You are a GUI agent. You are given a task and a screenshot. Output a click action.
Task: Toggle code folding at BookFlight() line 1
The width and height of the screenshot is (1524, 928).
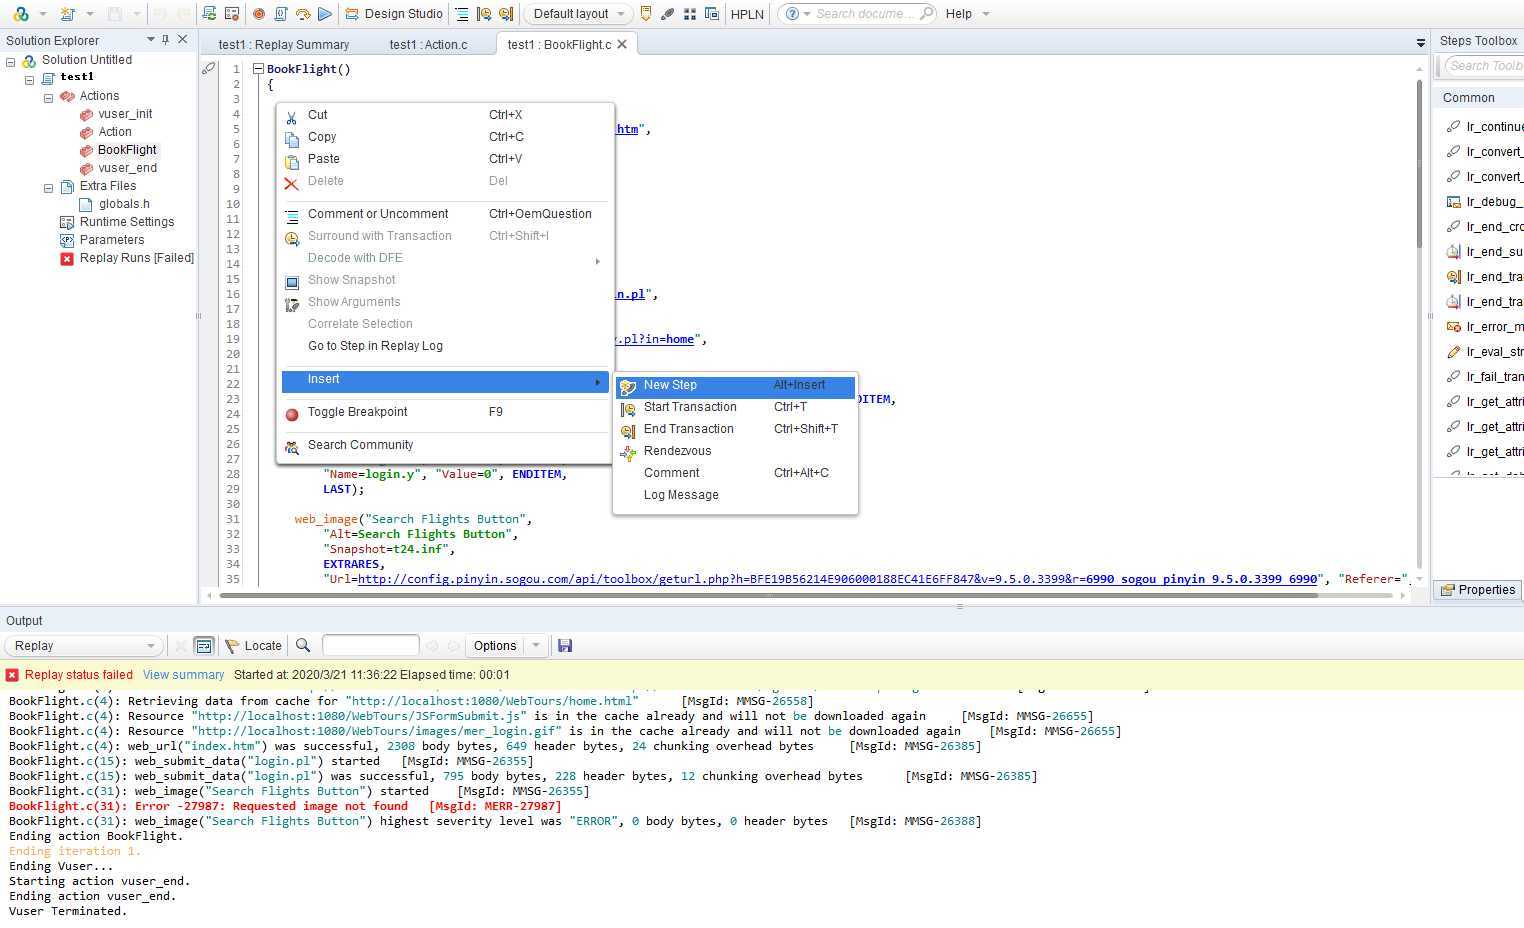[258, 69]
